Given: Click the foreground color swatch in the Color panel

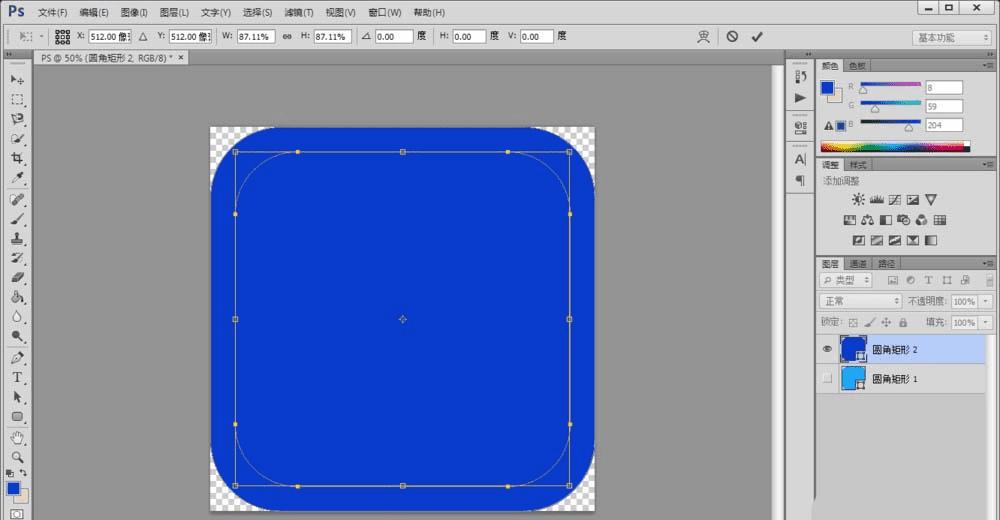Looking at the screenshot, I should [827, 87].
